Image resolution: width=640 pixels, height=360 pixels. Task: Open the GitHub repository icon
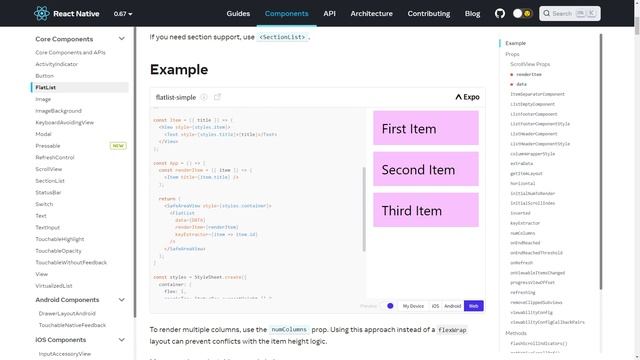click(x=500, y=13)
